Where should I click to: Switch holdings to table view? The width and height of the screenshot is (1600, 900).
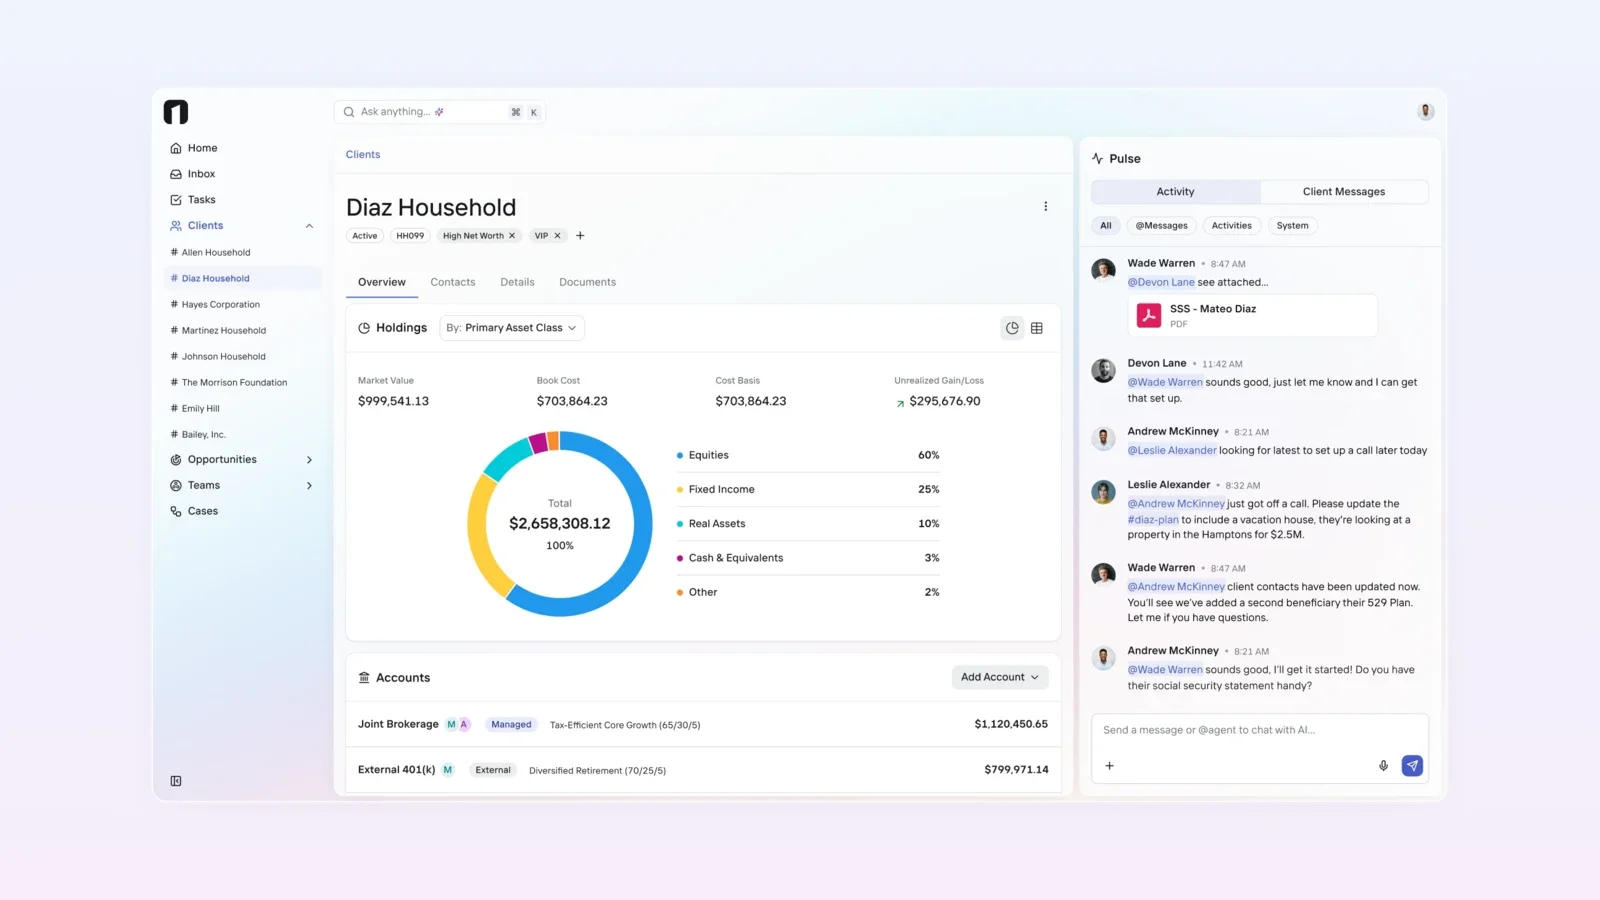[x=1037, y=328]
